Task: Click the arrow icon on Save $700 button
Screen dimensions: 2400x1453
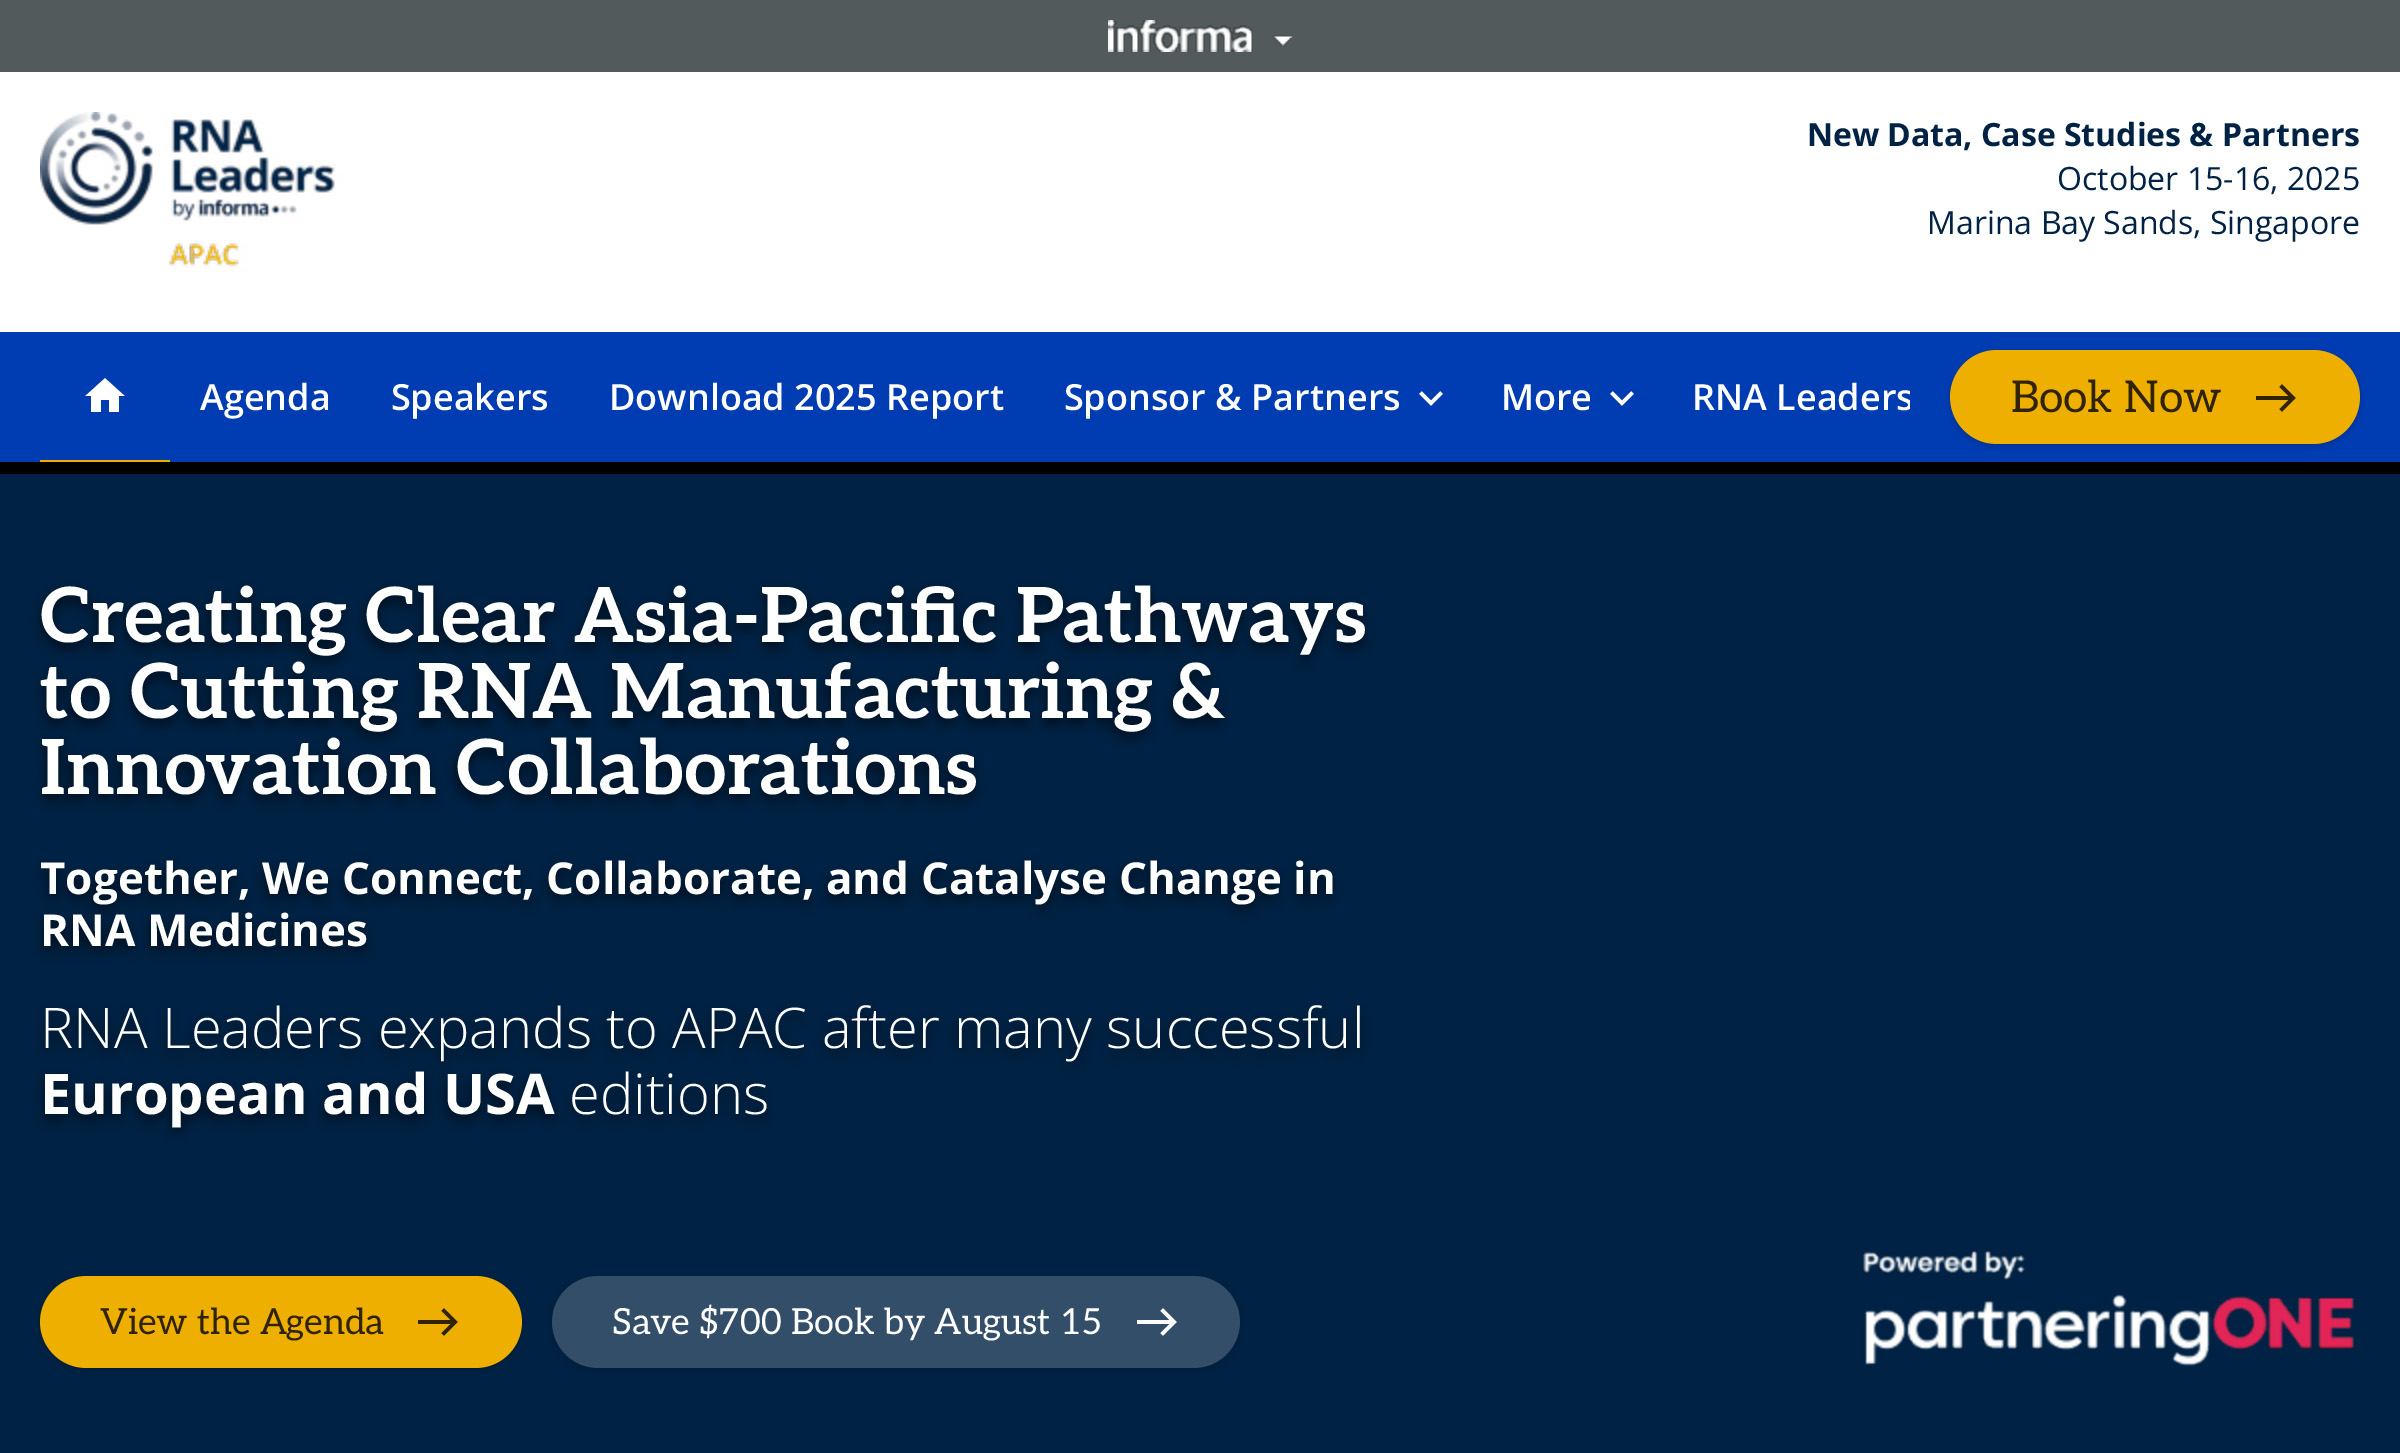Action: 1157,1322
